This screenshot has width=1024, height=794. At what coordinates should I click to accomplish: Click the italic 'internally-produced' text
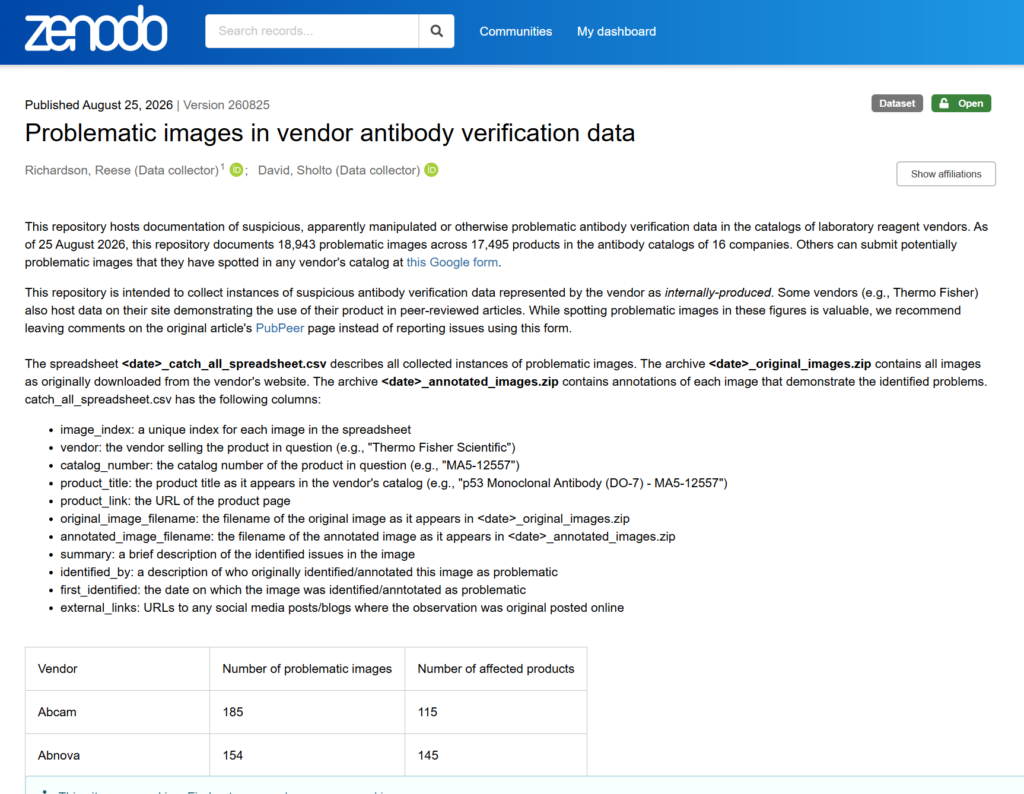tap(718, 293)
